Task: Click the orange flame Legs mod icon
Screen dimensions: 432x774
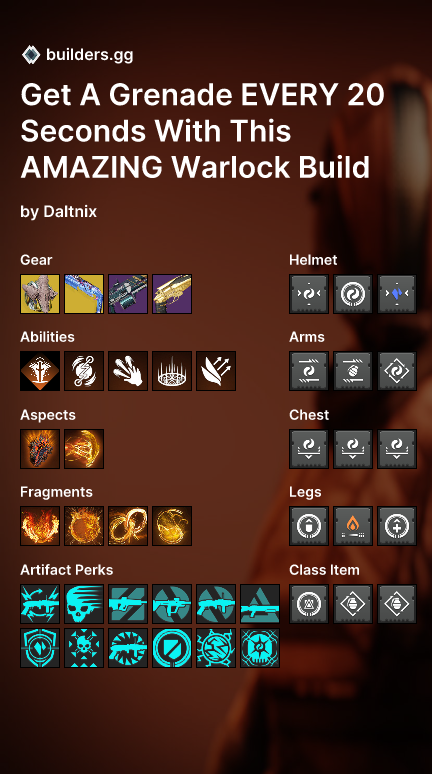Action: [353, 526]
